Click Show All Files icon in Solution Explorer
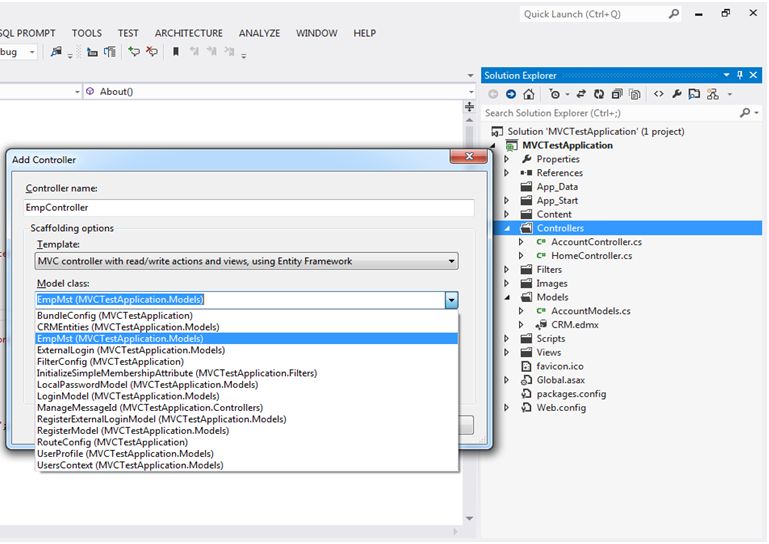 [634, 94]
